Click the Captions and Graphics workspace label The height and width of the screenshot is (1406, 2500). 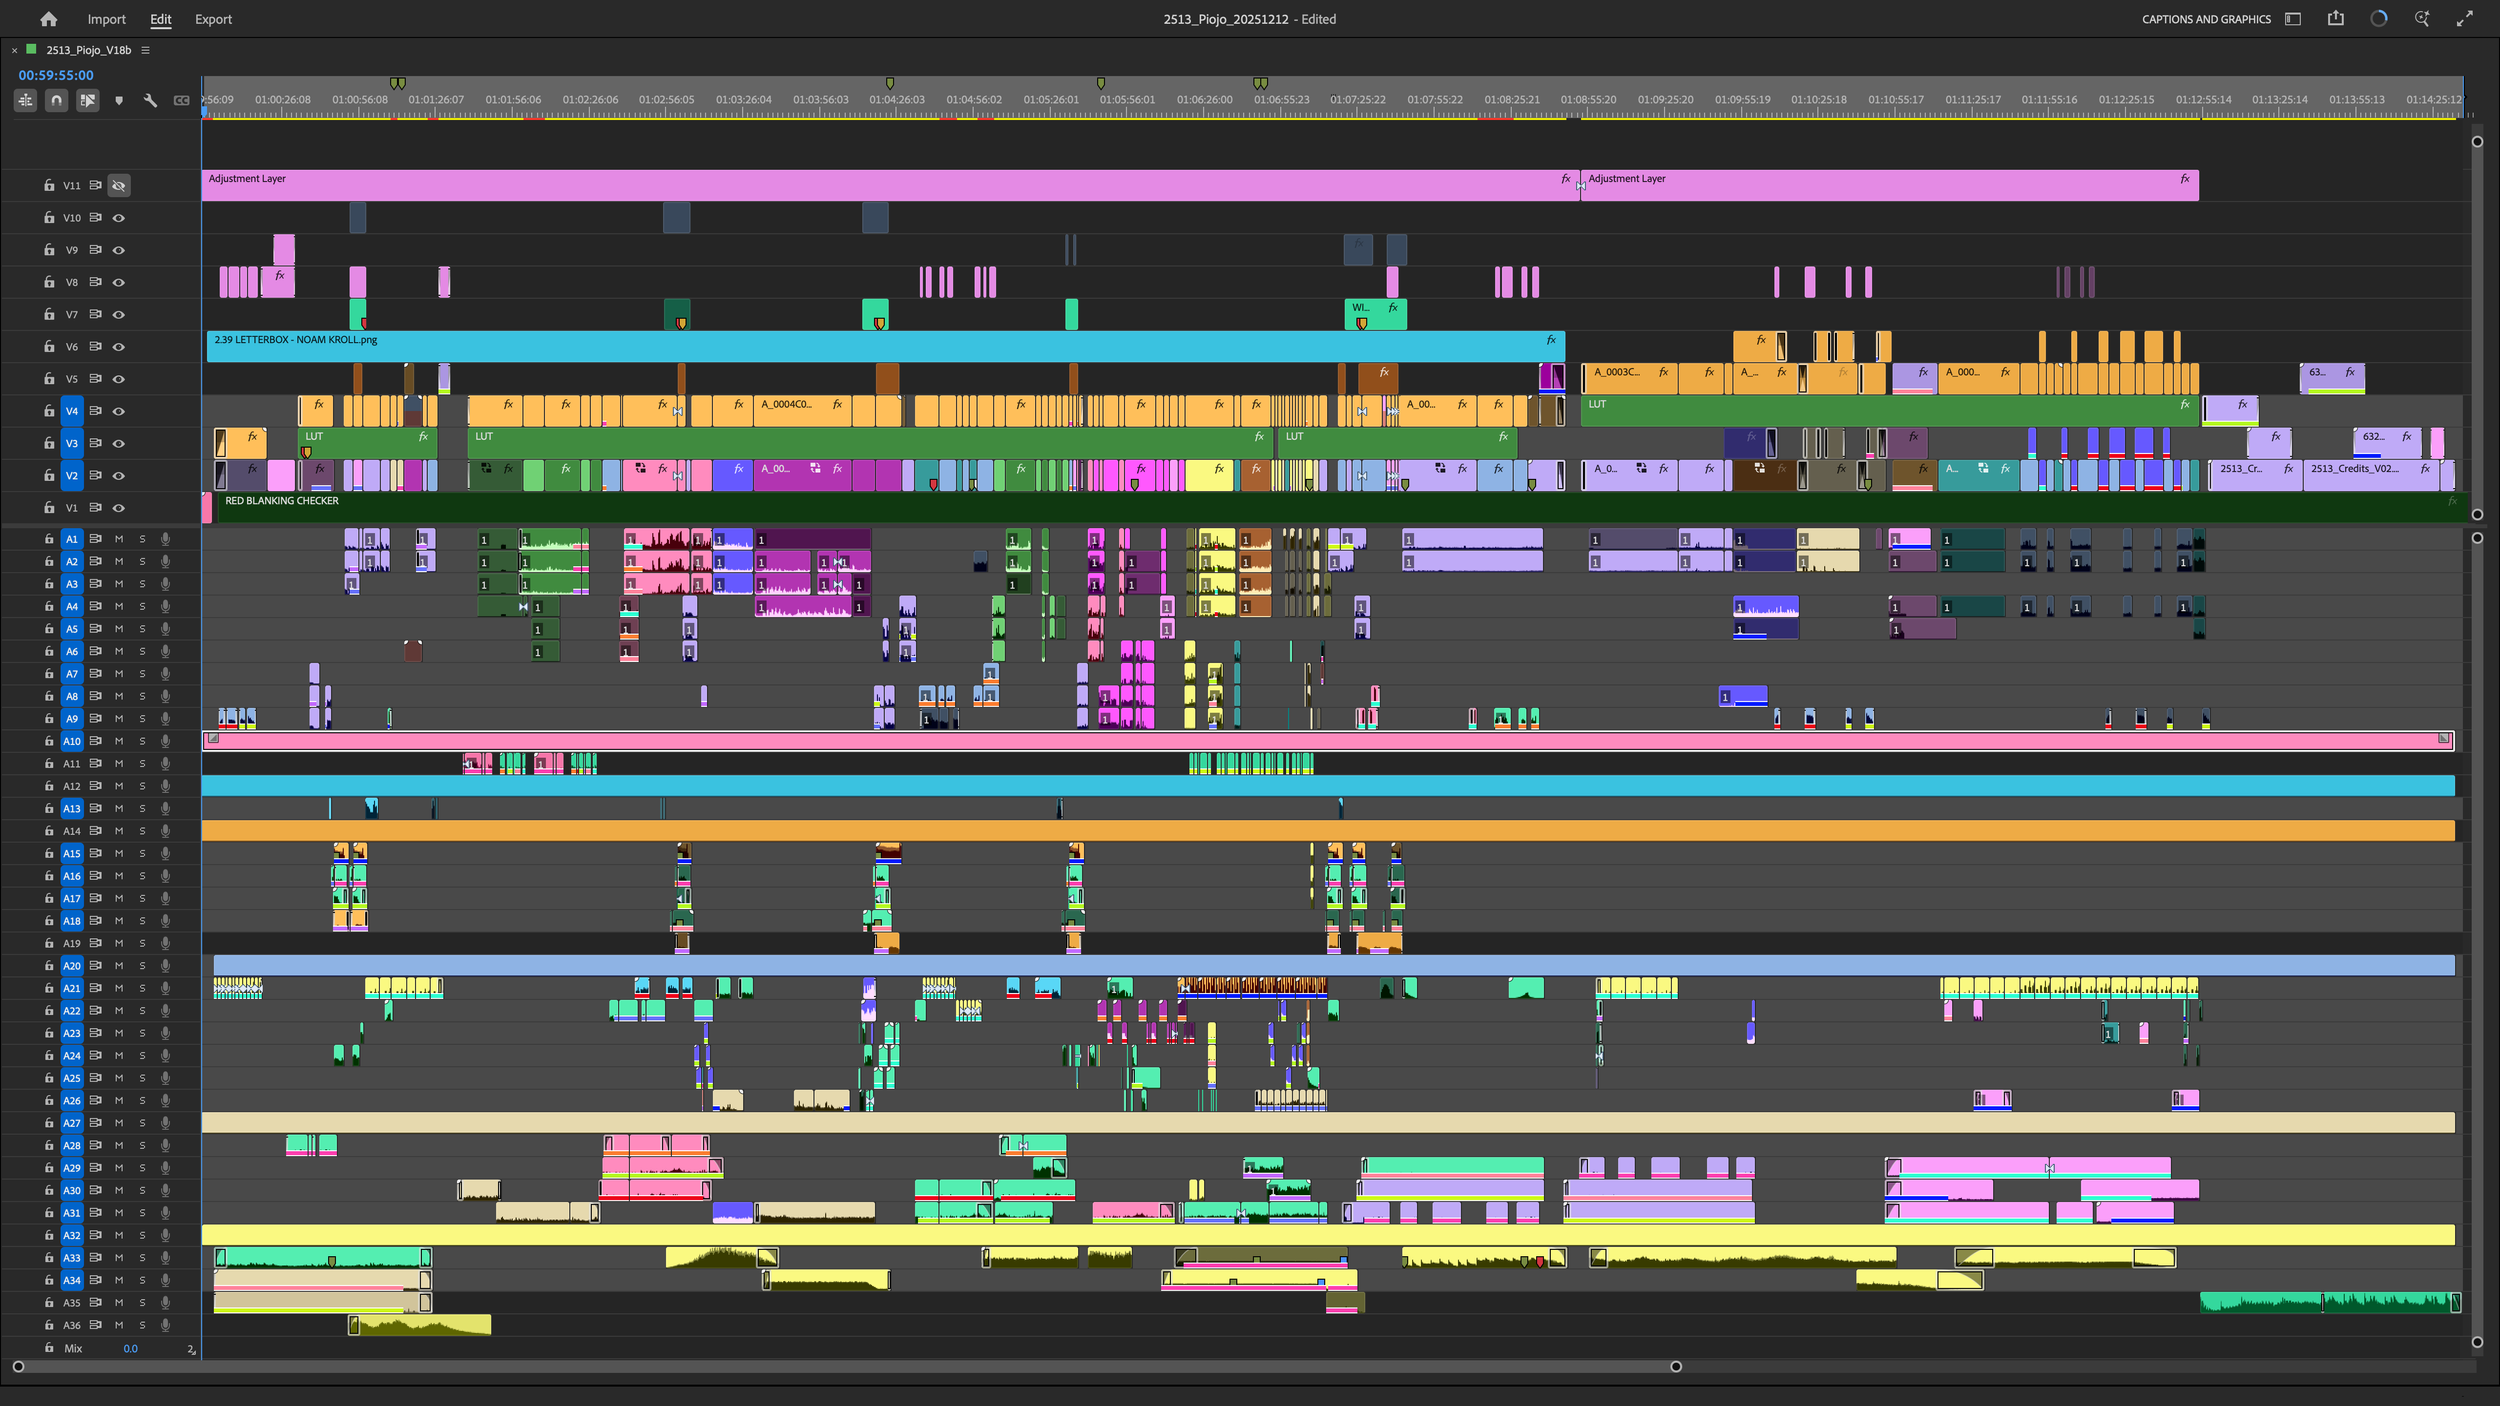2205,19
